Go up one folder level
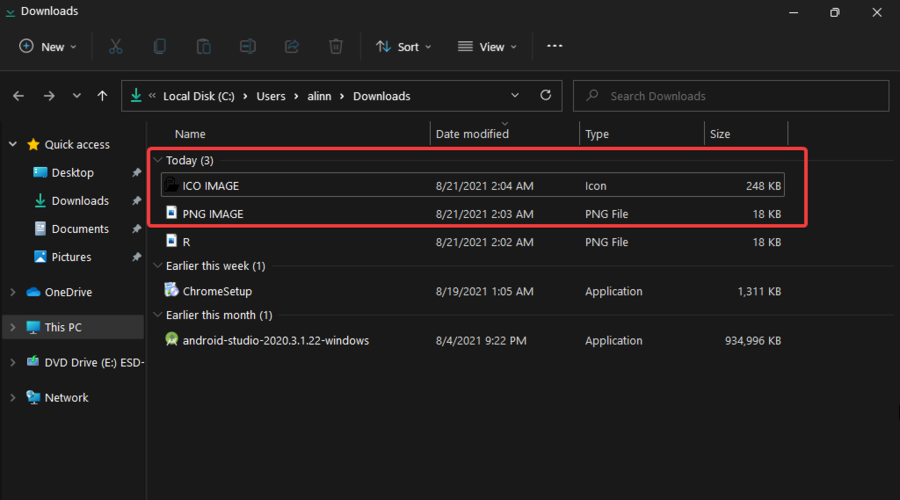Viewport: 900px width, 500px height. 102,96
